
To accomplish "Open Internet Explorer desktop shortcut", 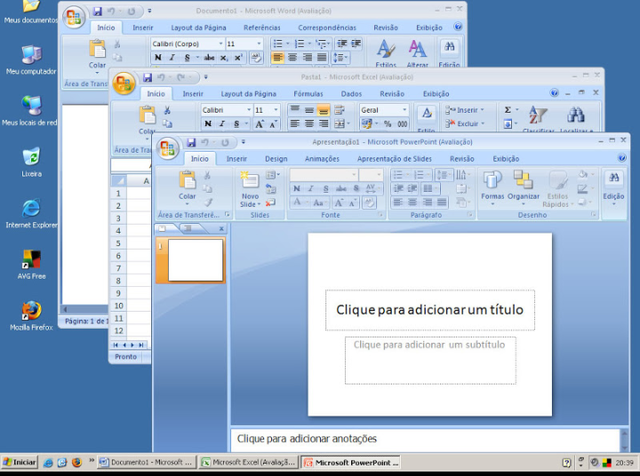I will [x=31, y=213].
